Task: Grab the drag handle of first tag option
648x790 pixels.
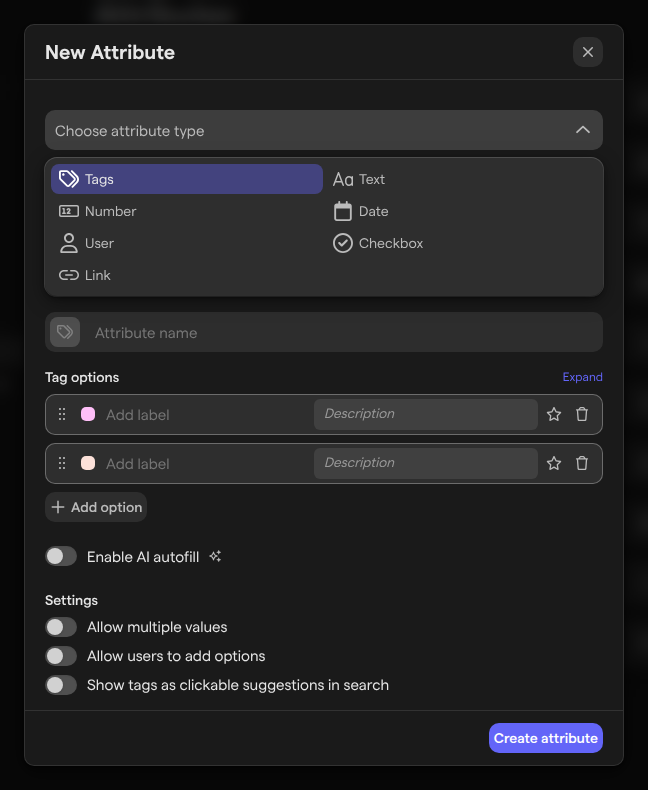Action: point(62,414)
